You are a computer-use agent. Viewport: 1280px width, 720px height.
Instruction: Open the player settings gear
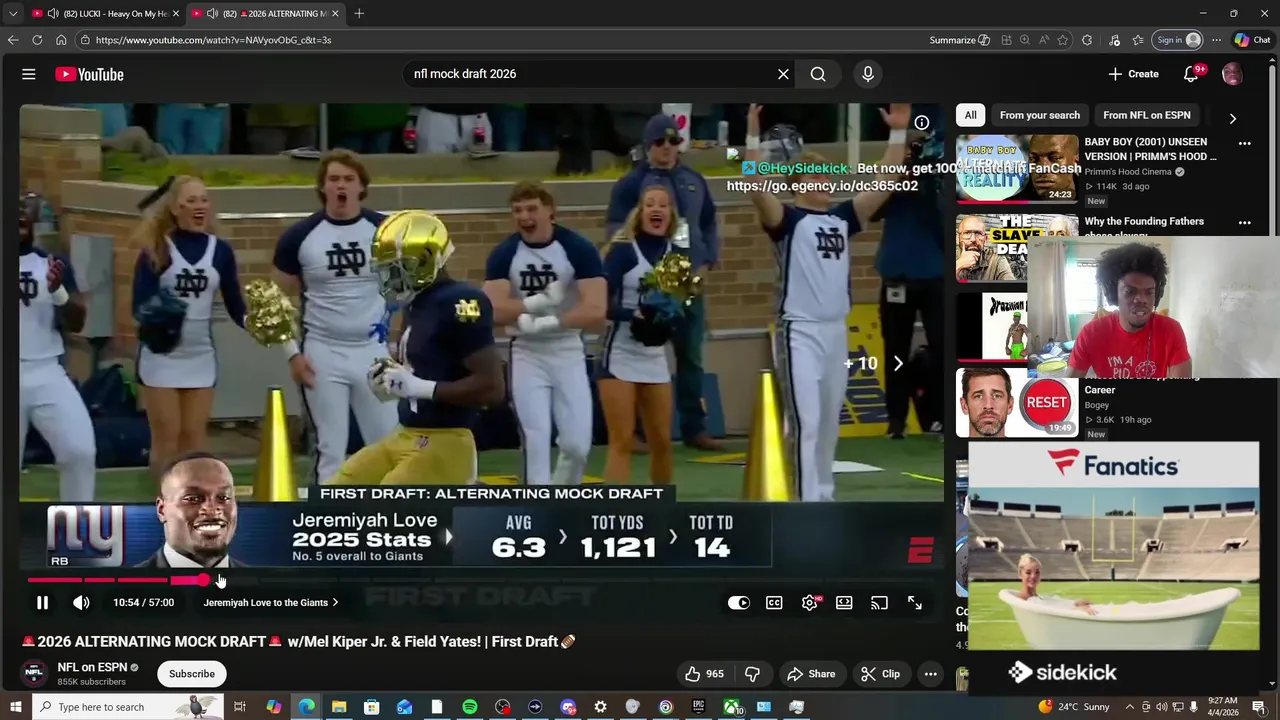[x=810, y=603]
